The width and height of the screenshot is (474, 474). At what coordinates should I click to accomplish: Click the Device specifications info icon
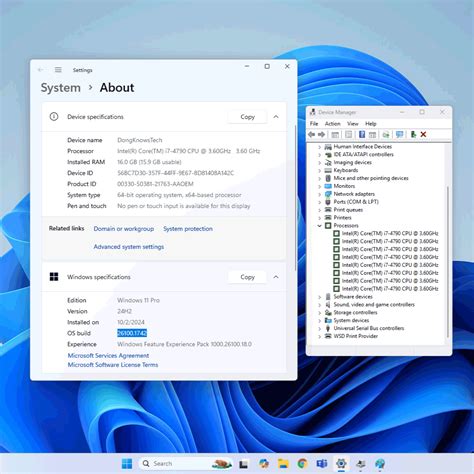coord(54,116)
